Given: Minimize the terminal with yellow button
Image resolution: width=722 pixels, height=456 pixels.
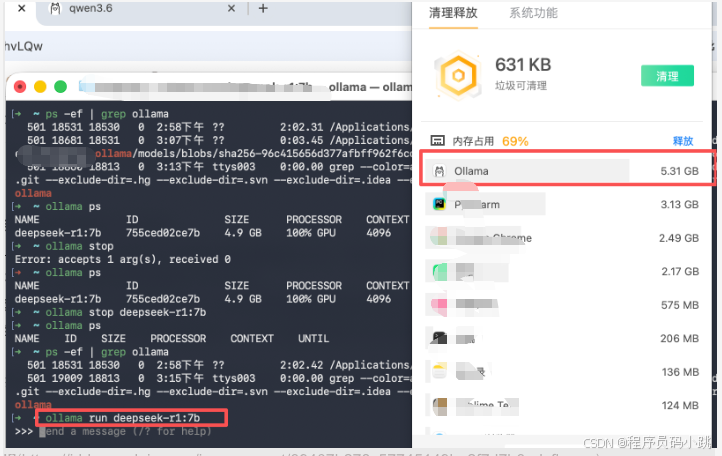Looking at the screenshot, I should click(40, 87).
